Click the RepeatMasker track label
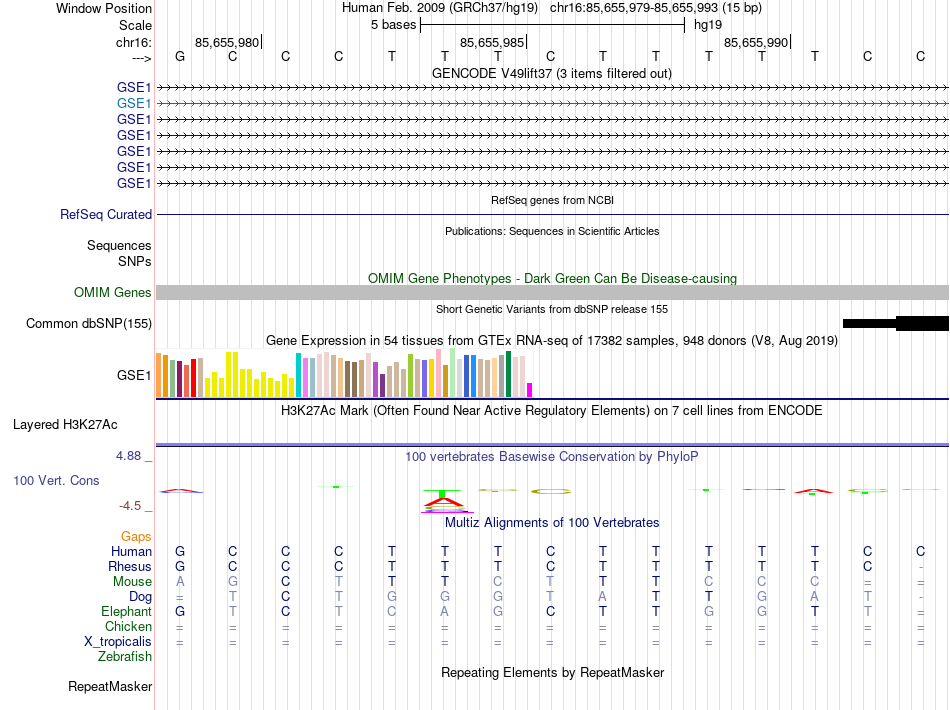 pyautogui.click(x=110, y=686)
